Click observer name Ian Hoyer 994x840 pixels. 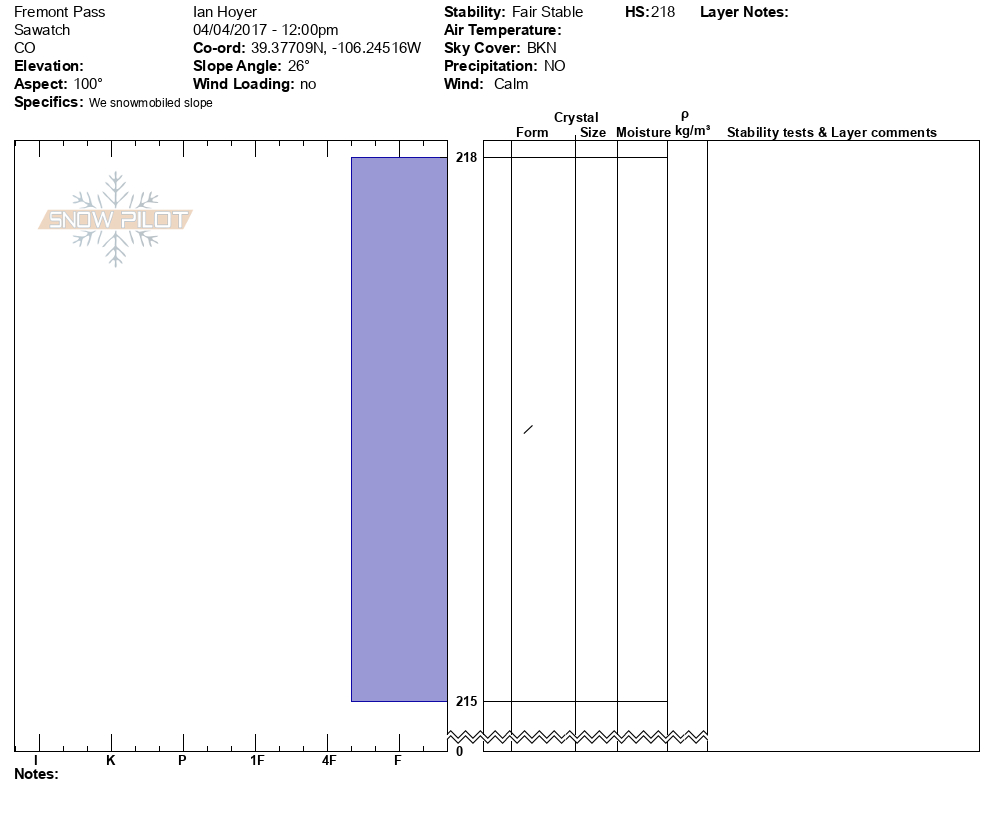(225, 12)
